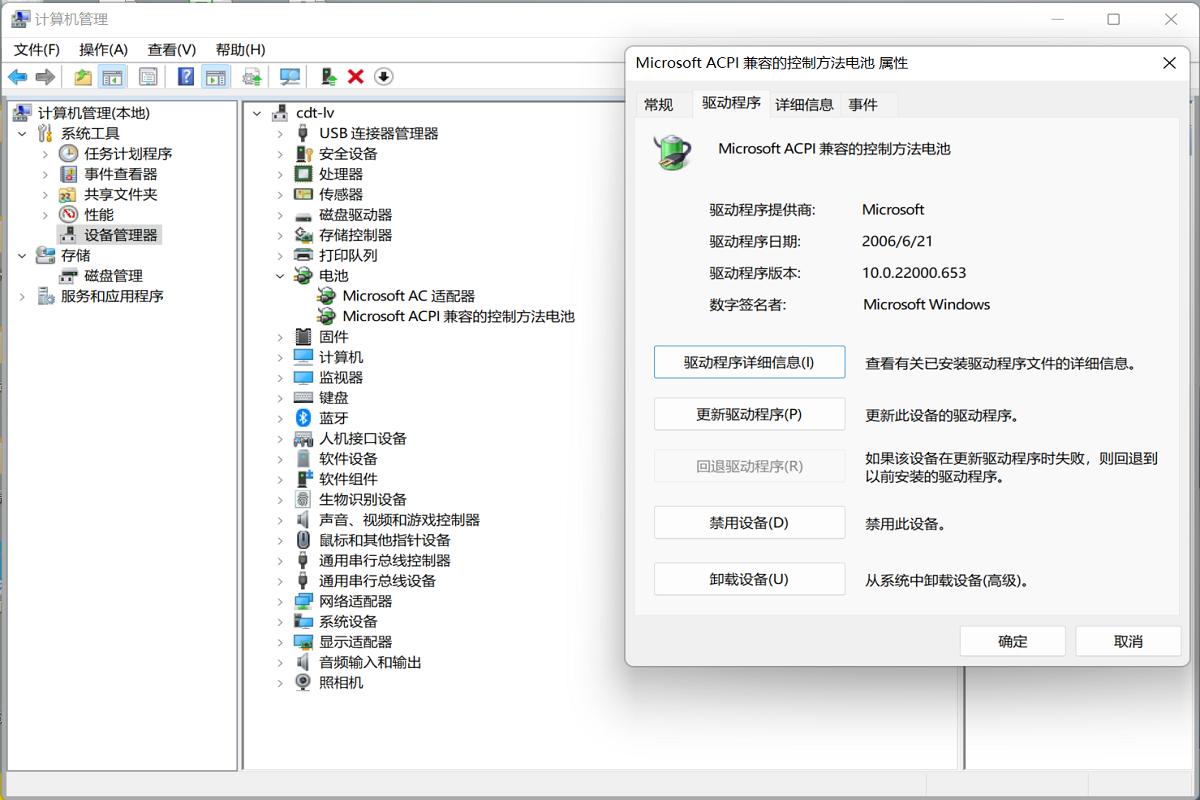Click the blue Back arrow in toolbar

point(17,77)
